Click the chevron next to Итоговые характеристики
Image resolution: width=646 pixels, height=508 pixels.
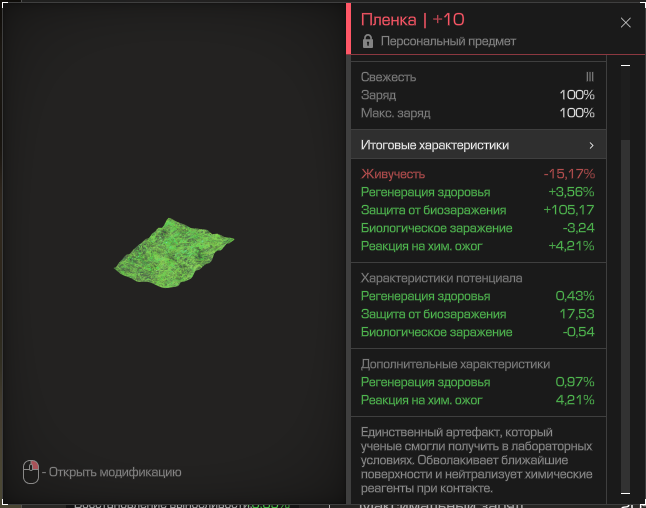click(x=591, y=145)
